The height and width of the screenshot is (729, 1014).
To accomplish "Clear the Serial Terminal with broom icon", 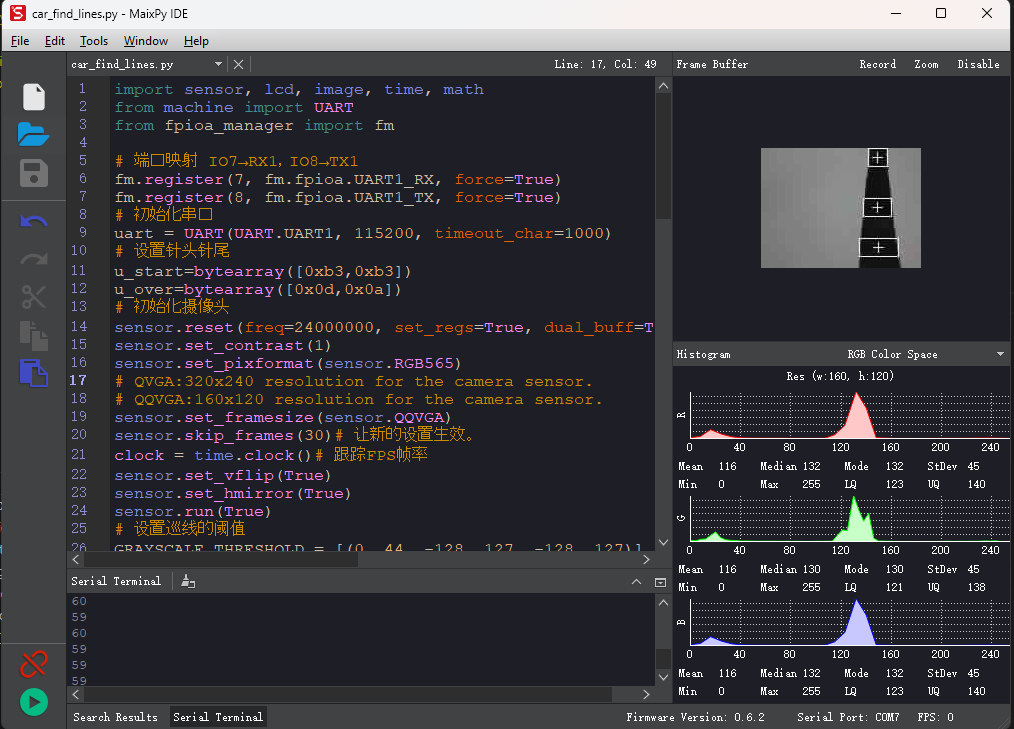I will tap(188, 581).
